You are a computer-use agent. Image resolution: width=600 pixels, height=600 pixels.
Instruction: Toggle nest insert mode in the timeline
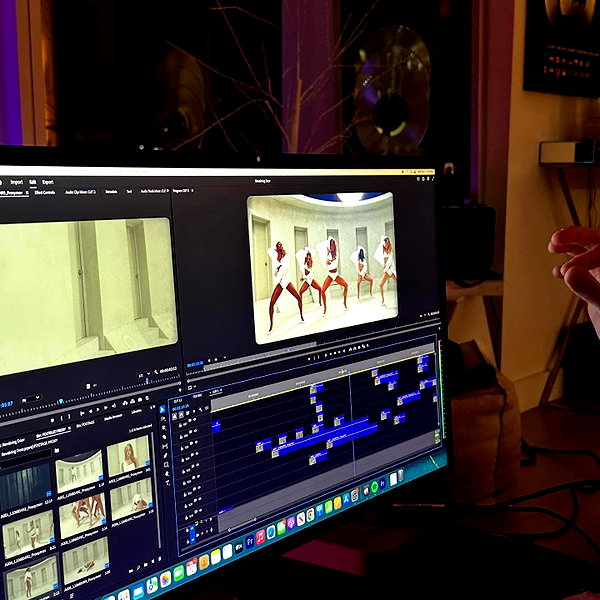click(x=174, y=416)
